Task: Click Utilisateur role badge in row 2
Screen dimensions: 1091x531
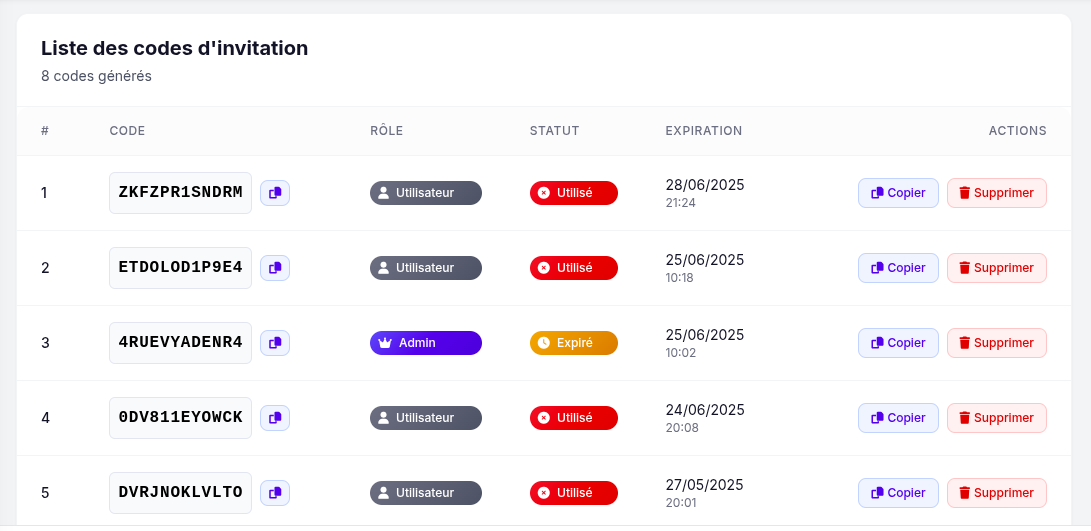Action: tap(426, 268)
